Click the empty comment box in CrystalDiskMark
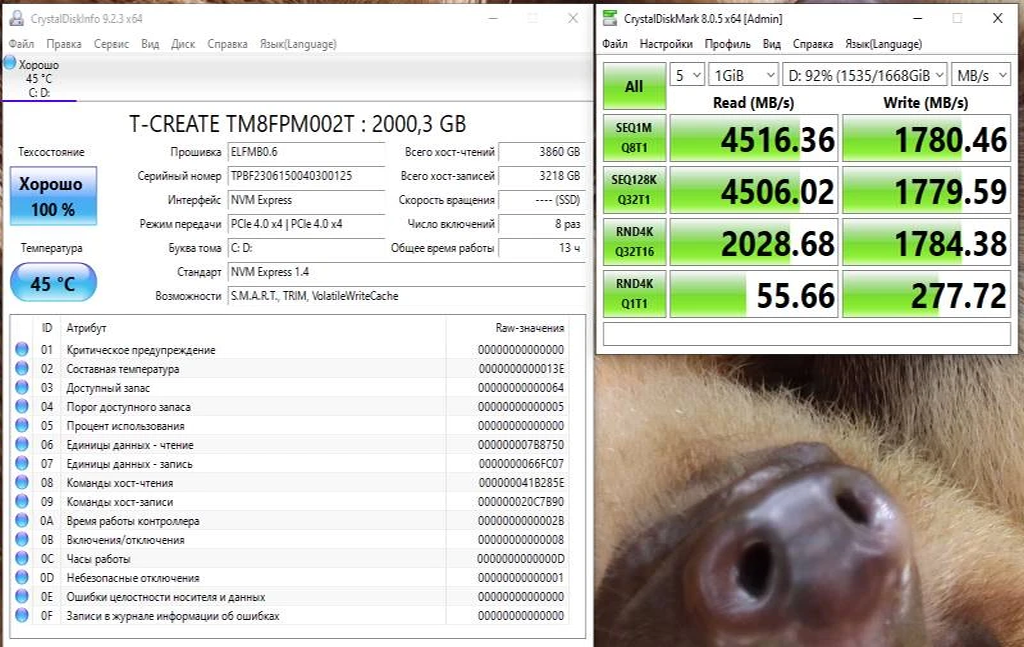 click(x=807, y=334)
